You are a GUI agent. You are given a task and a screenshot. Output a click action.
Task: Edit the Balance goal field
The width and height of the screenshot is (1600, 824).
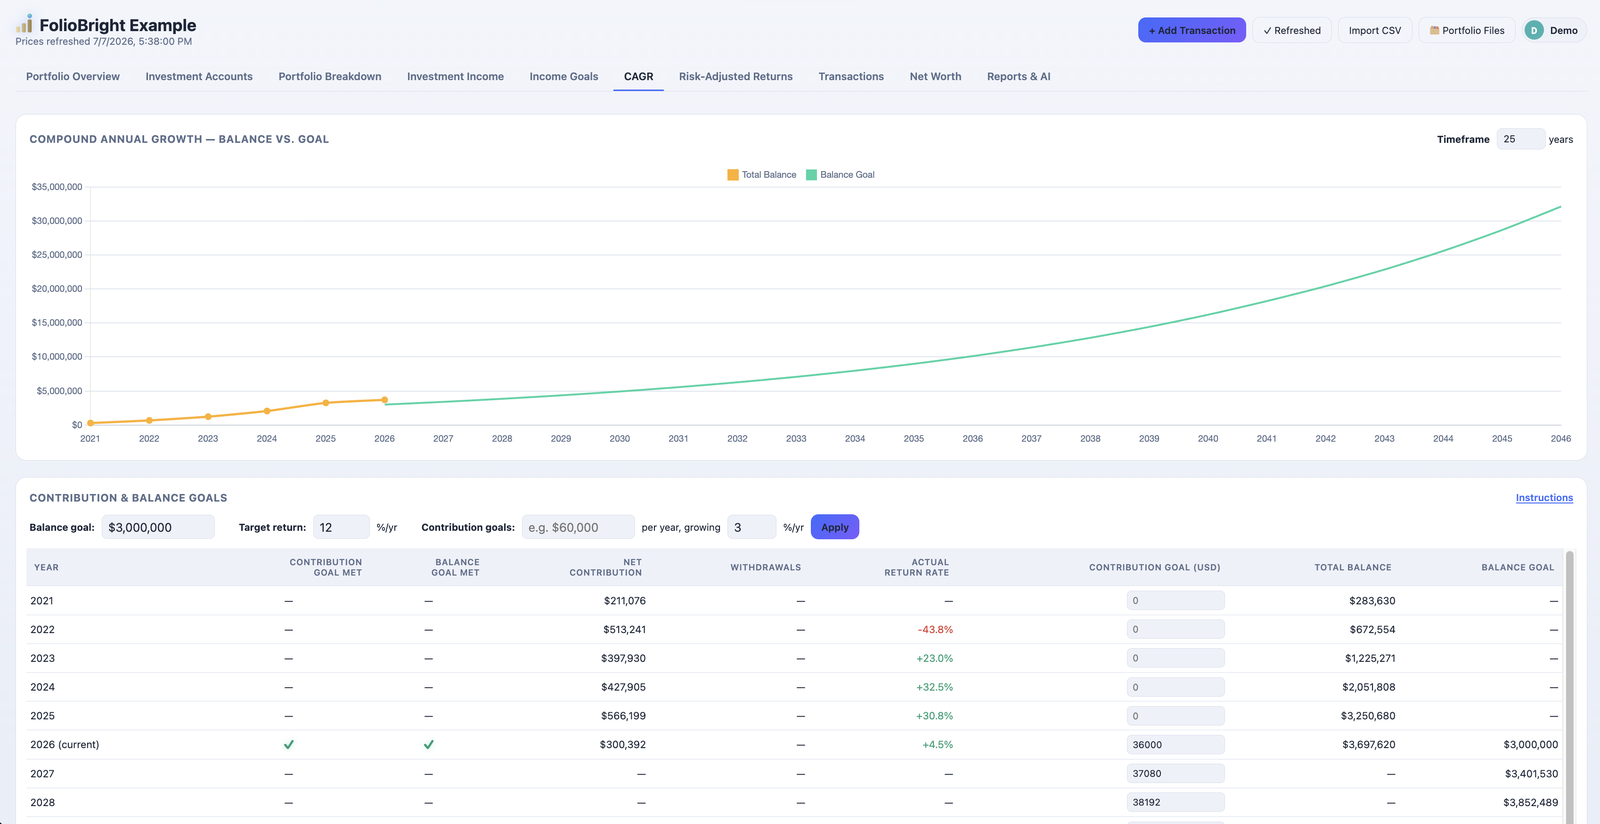[x=158, y=527]
